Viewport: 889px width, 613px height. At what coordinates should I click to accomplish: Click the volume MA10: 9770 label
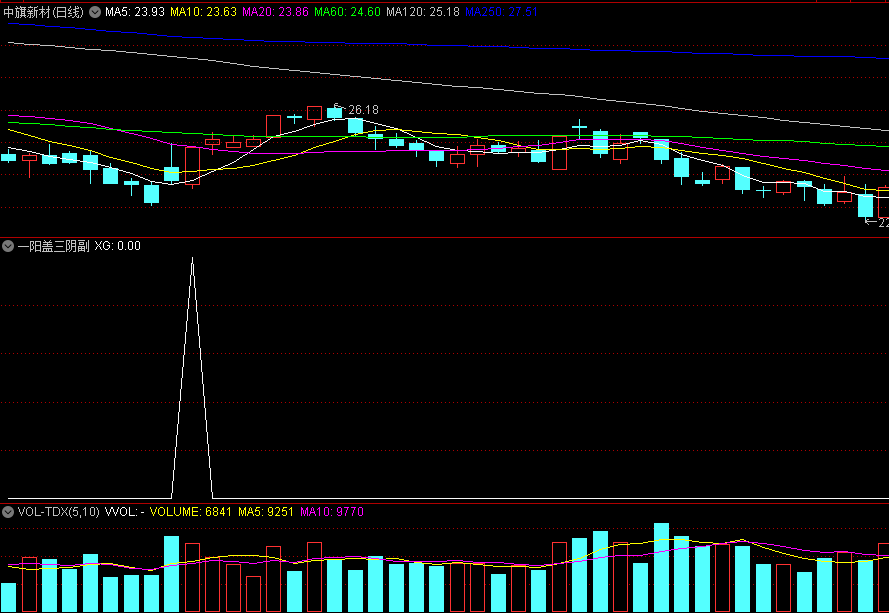[332, 511]
